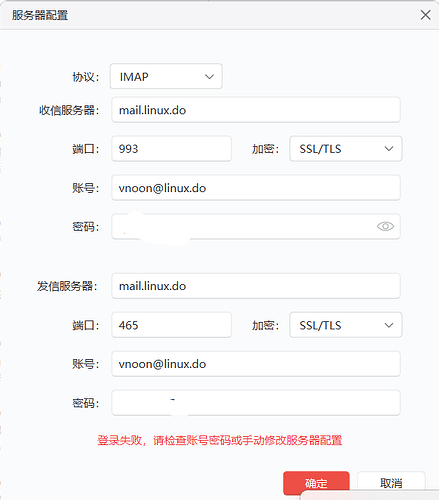Open the incoming server SSL/TLS encryption dropdown
Image resolution: width=439 pixels, height=500 pixels.
(346, 149)
